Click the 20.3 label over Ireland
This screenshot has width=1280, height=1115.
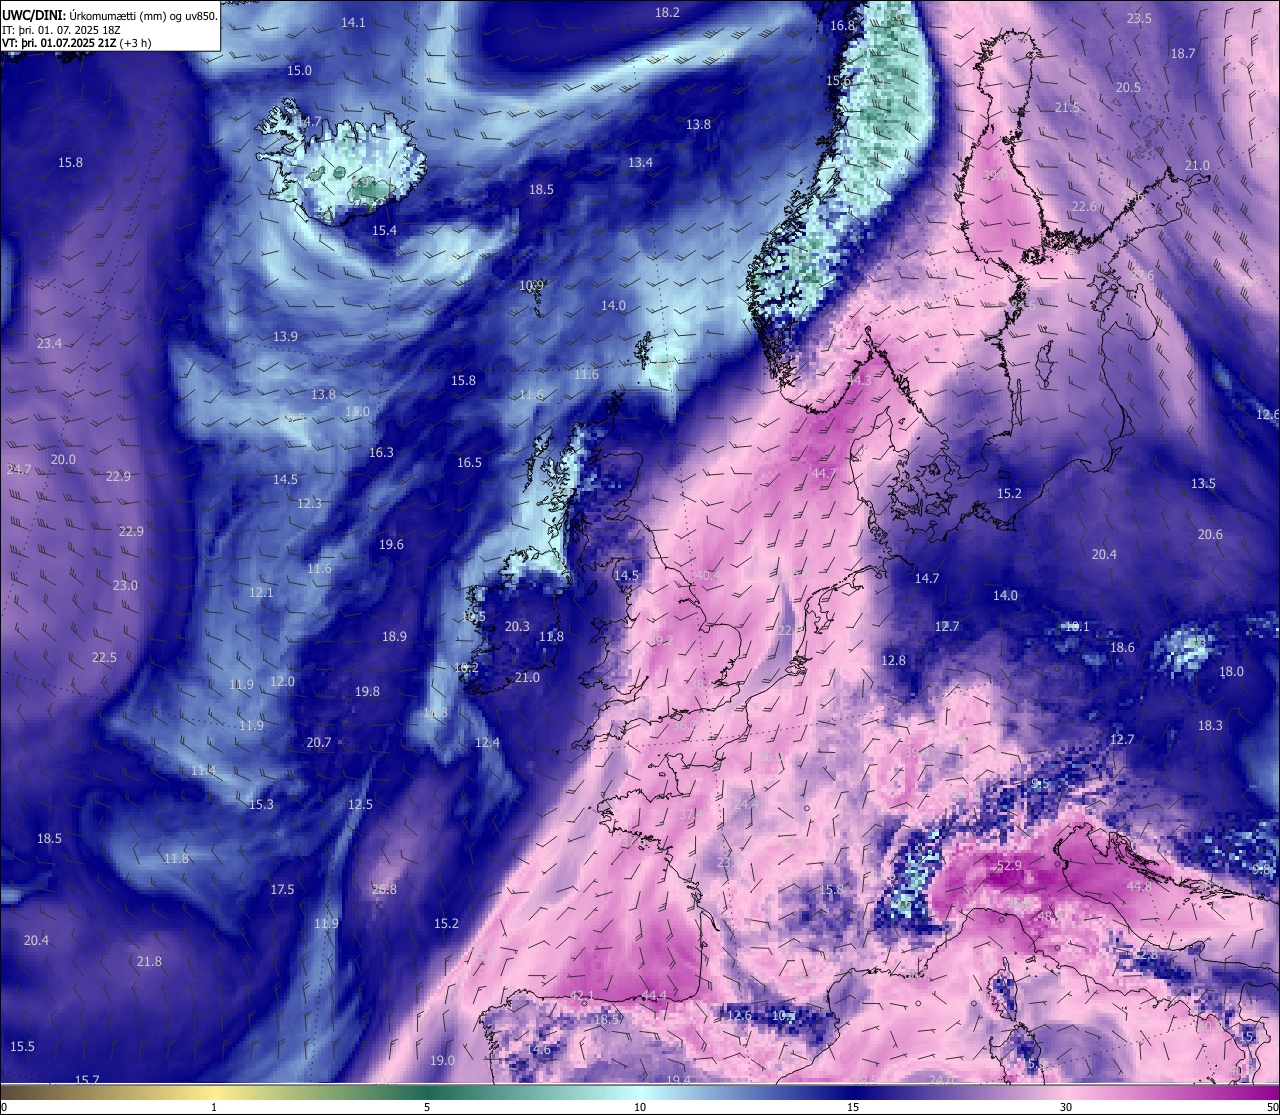pos(517,626)
